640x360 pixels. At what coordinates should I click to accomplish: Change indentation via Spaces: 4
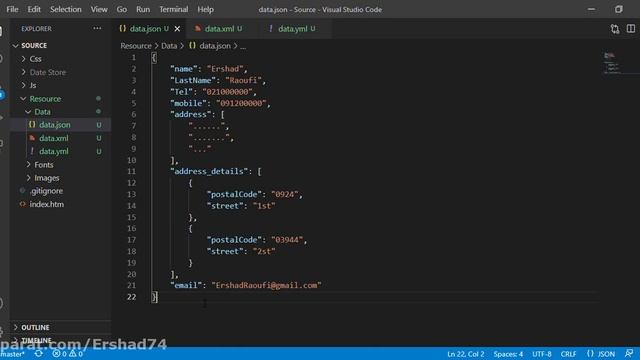click(508, 354)
